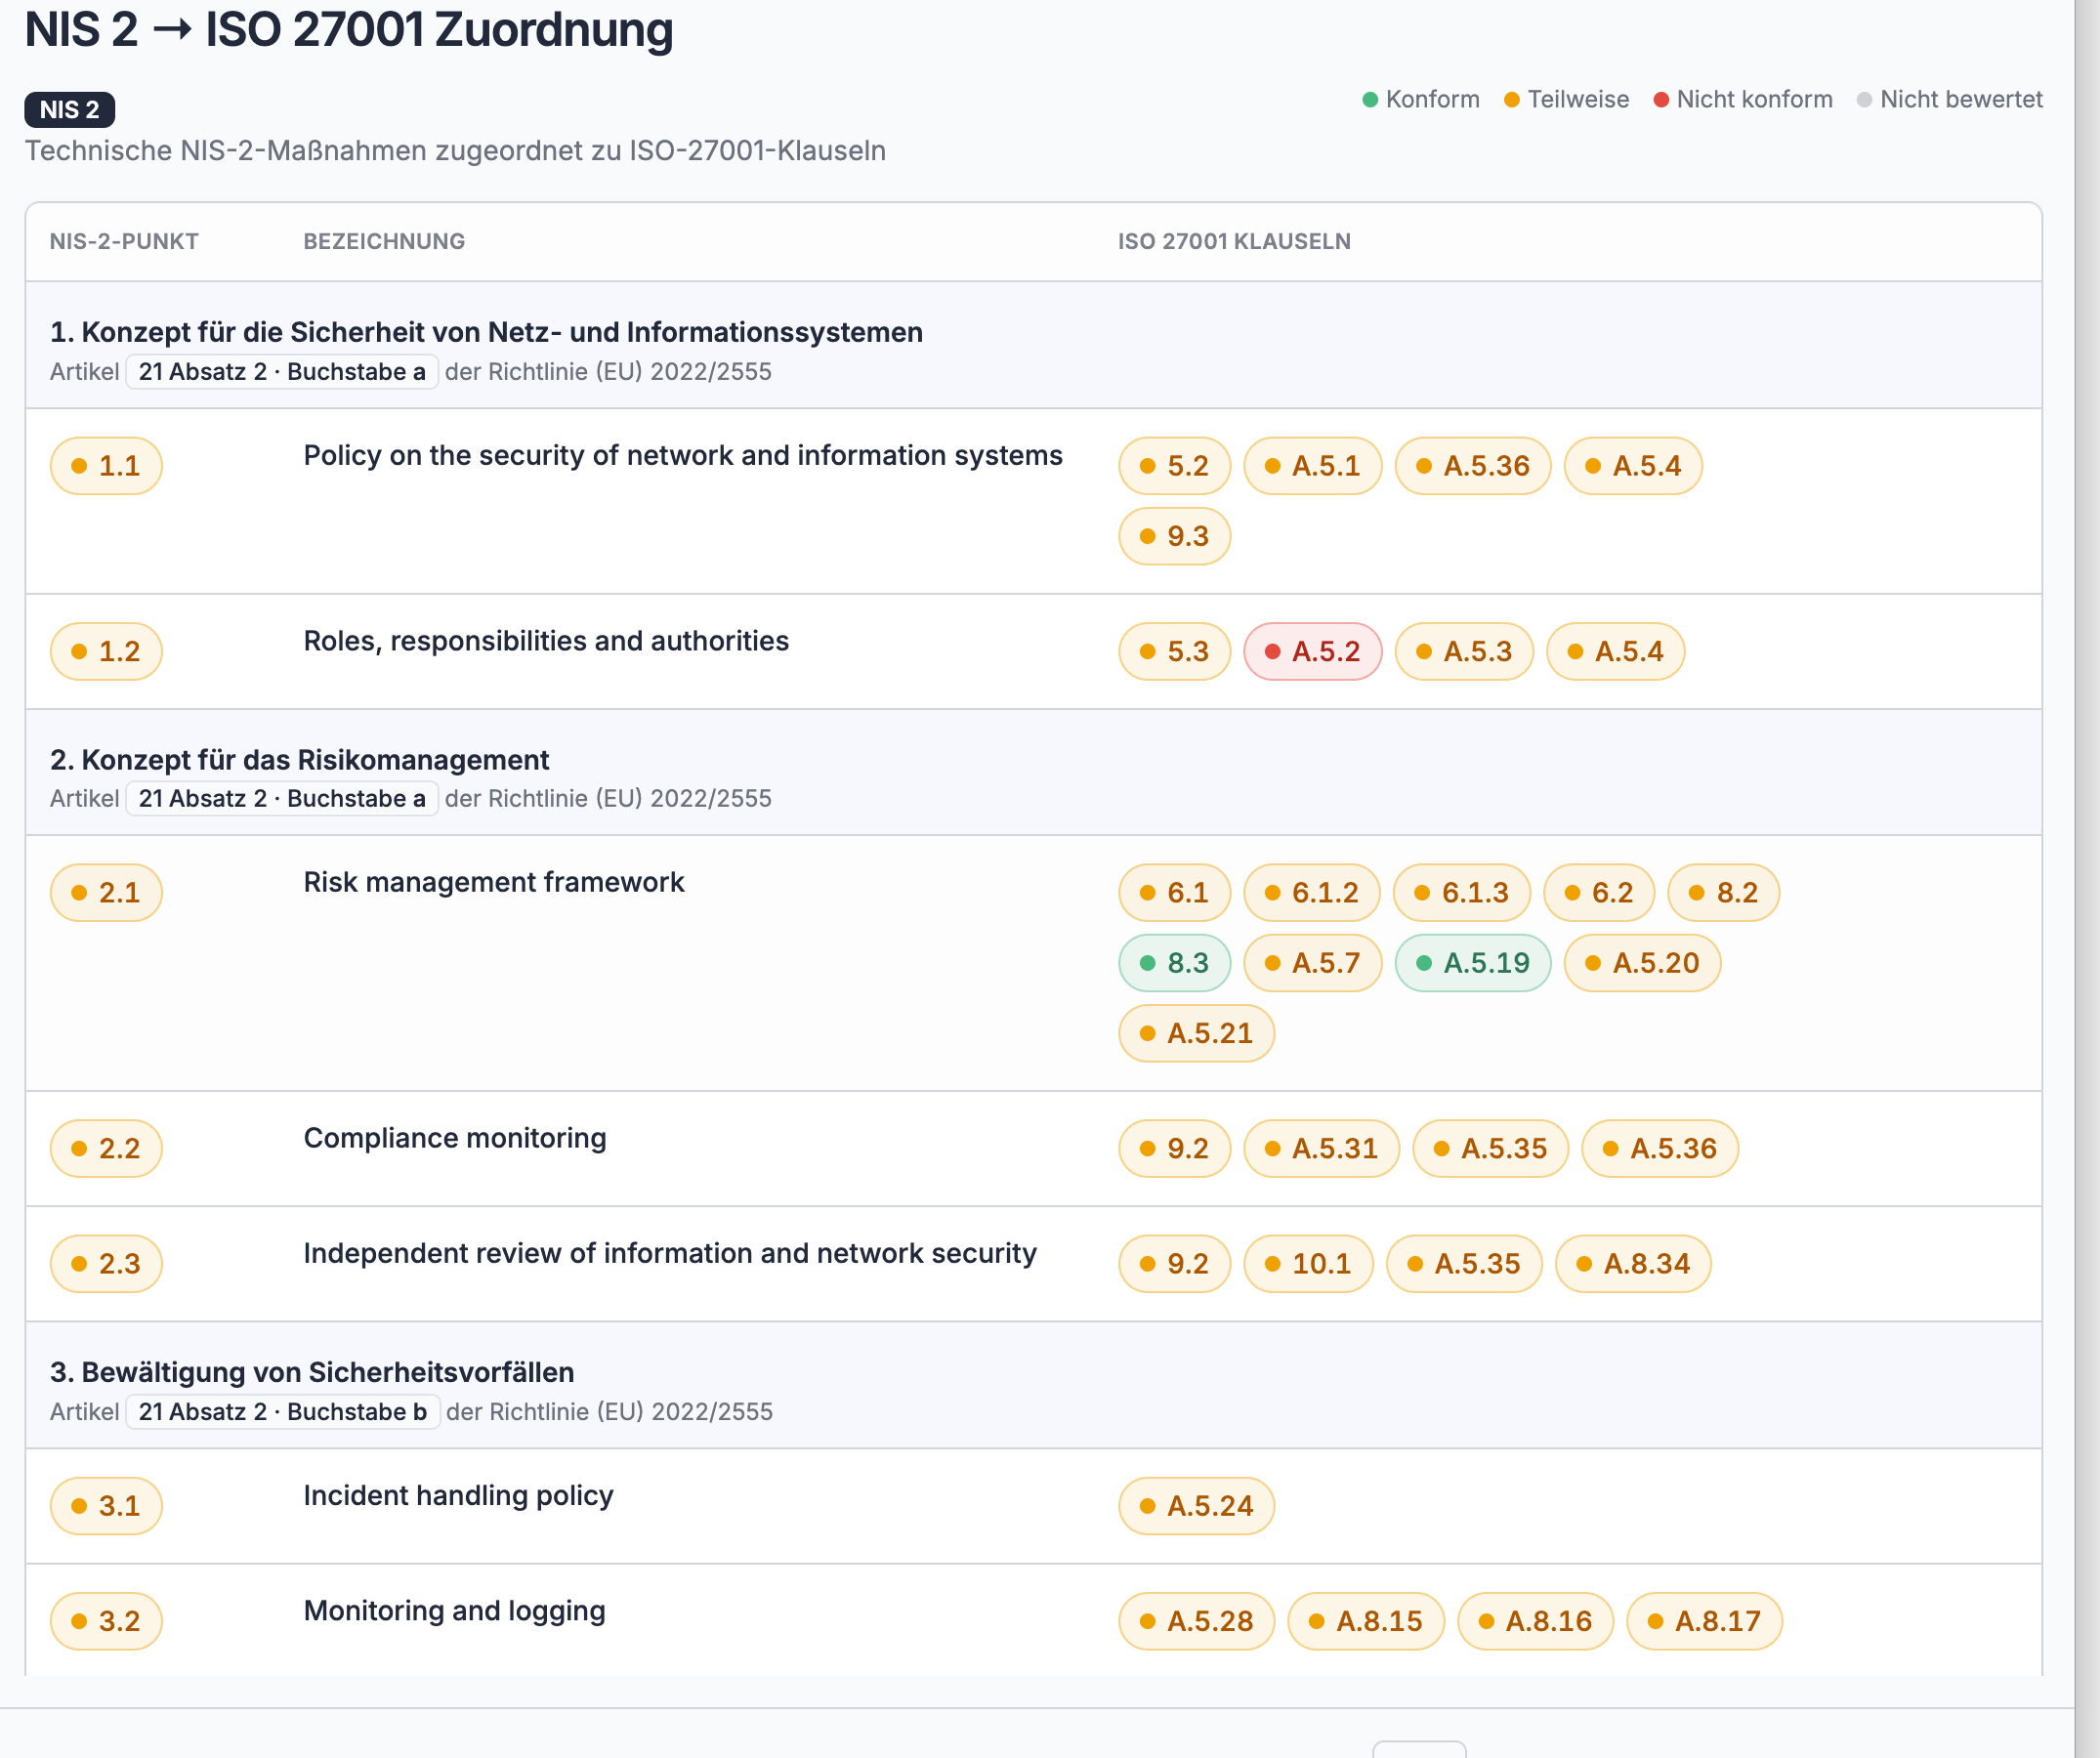The height and width of the screenshot is (1758, 2100).
Task: Select clause A.8.16 chip
Action: (x=1536, y=1621)
